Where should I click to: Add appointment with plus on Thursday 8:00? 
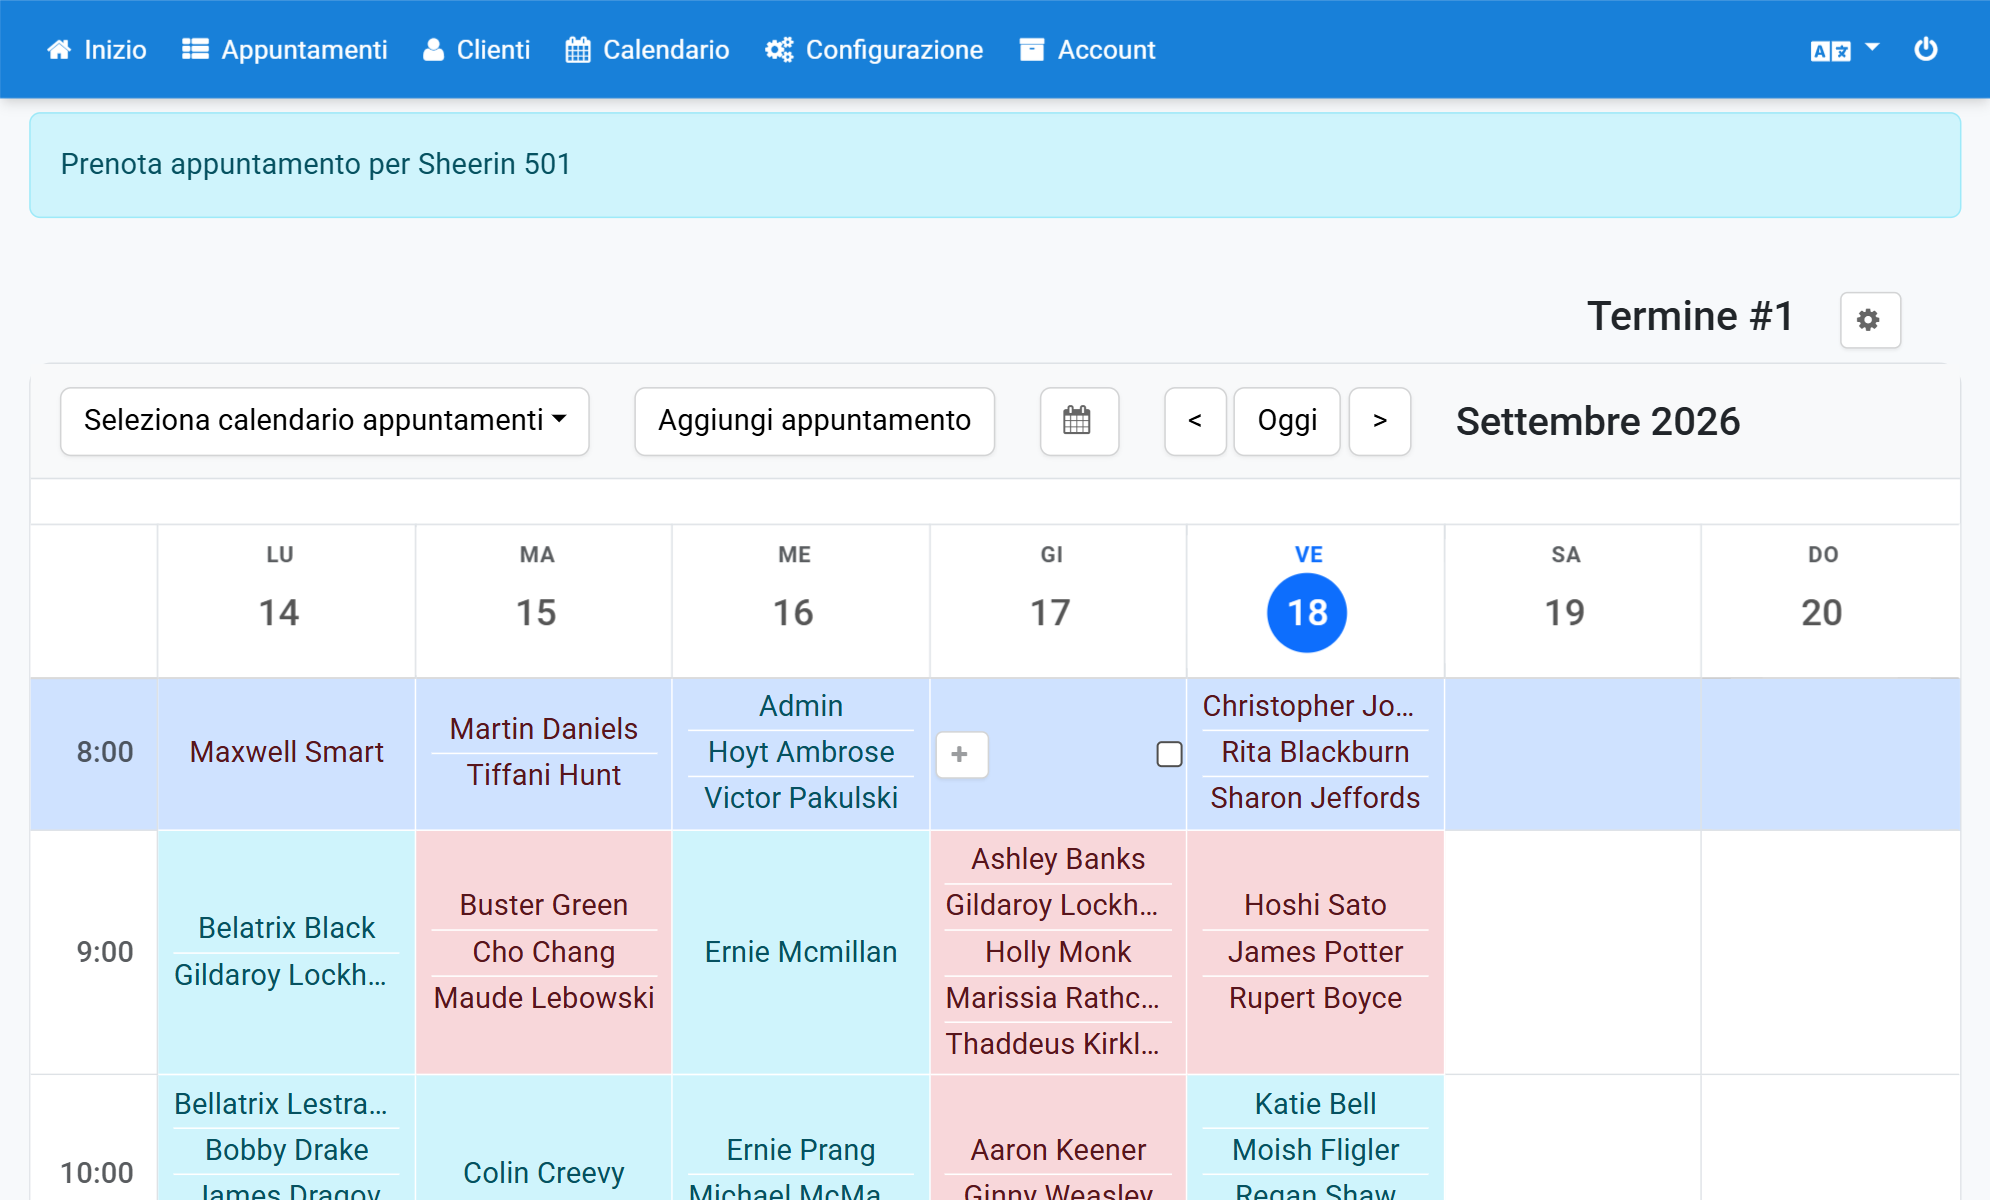click(961, 754)
